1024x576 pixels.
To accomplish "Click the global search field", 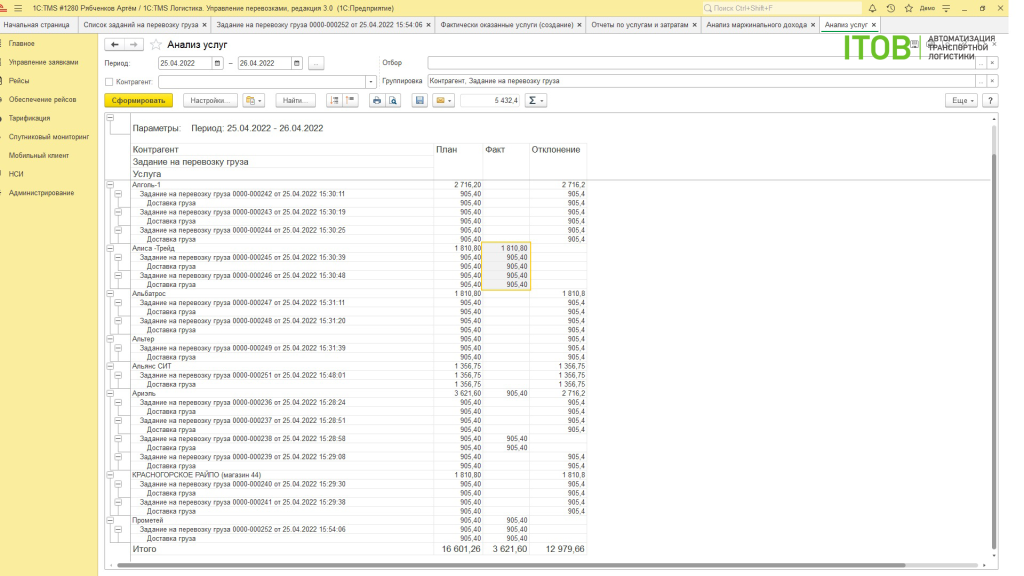I will click(x=782, y=8).
